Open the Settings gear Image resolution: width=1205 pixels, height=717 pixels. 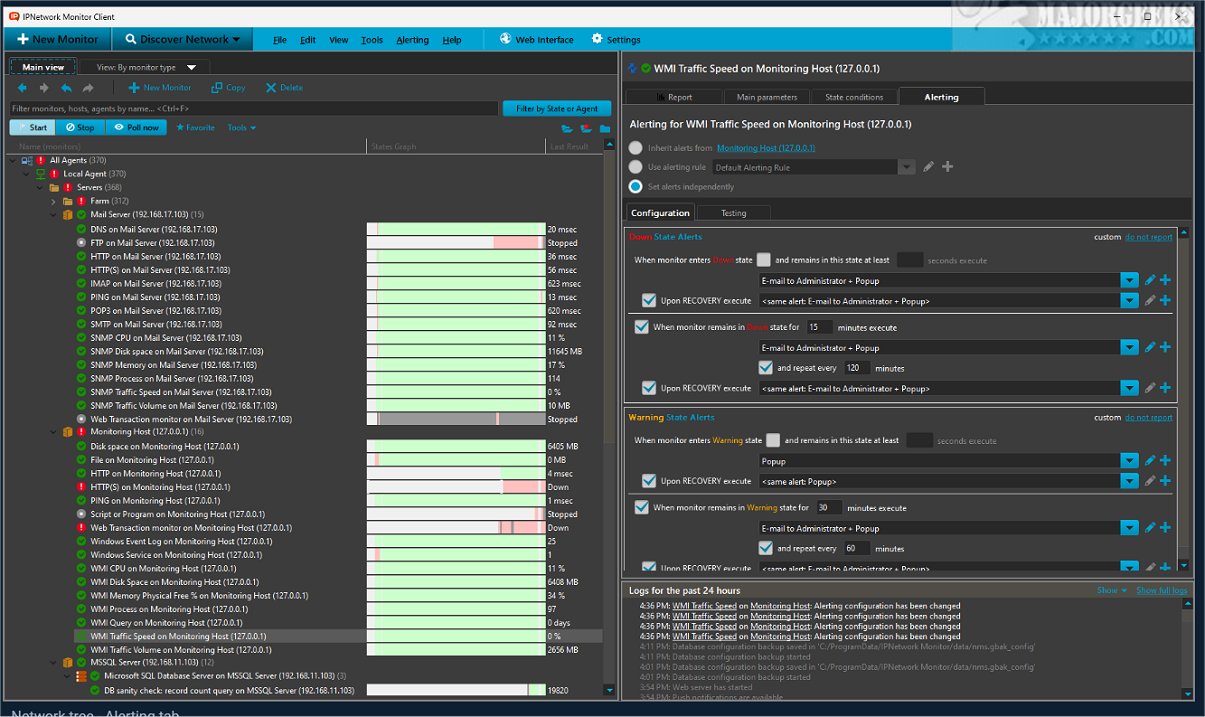click(x=597, y=39)
